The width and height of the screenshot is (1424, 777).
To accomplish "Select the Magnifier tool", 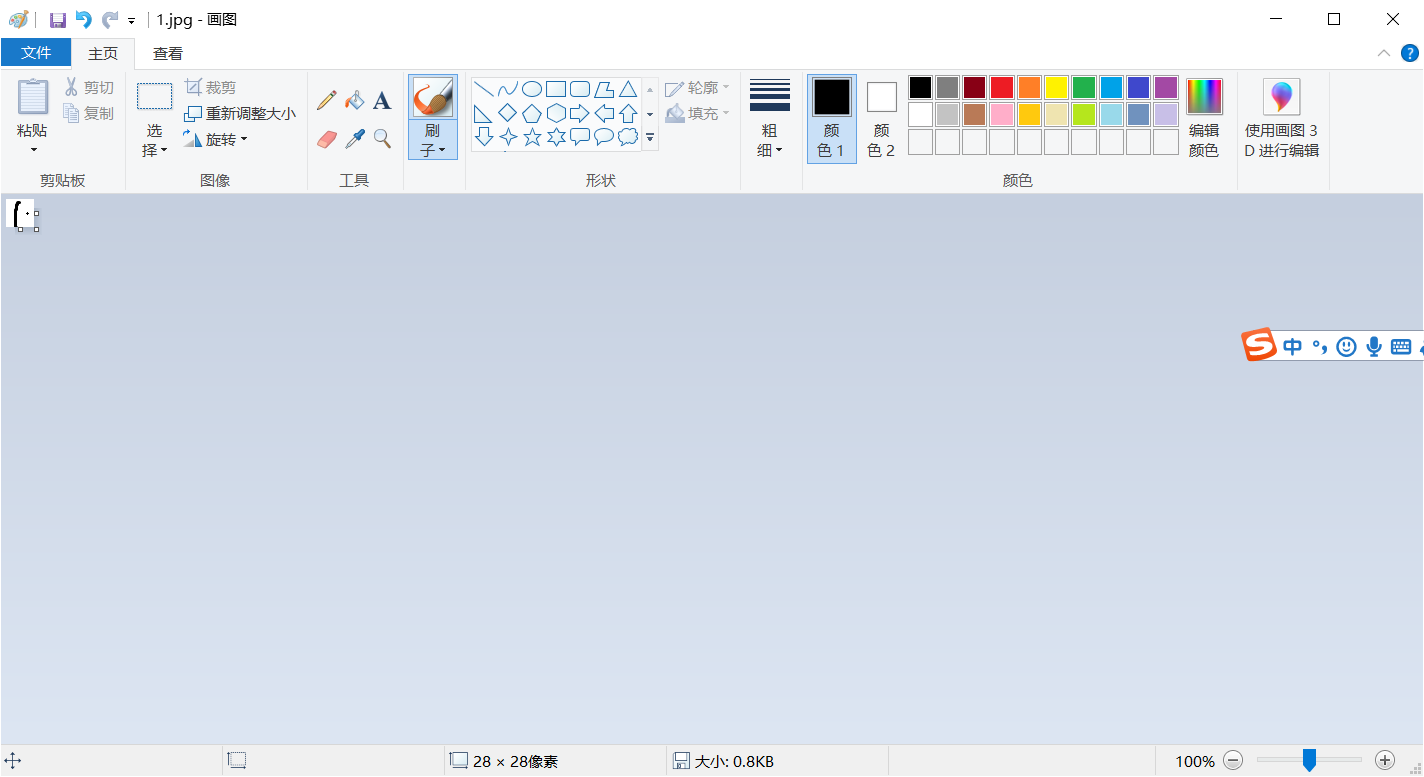I will click(382, 138).
